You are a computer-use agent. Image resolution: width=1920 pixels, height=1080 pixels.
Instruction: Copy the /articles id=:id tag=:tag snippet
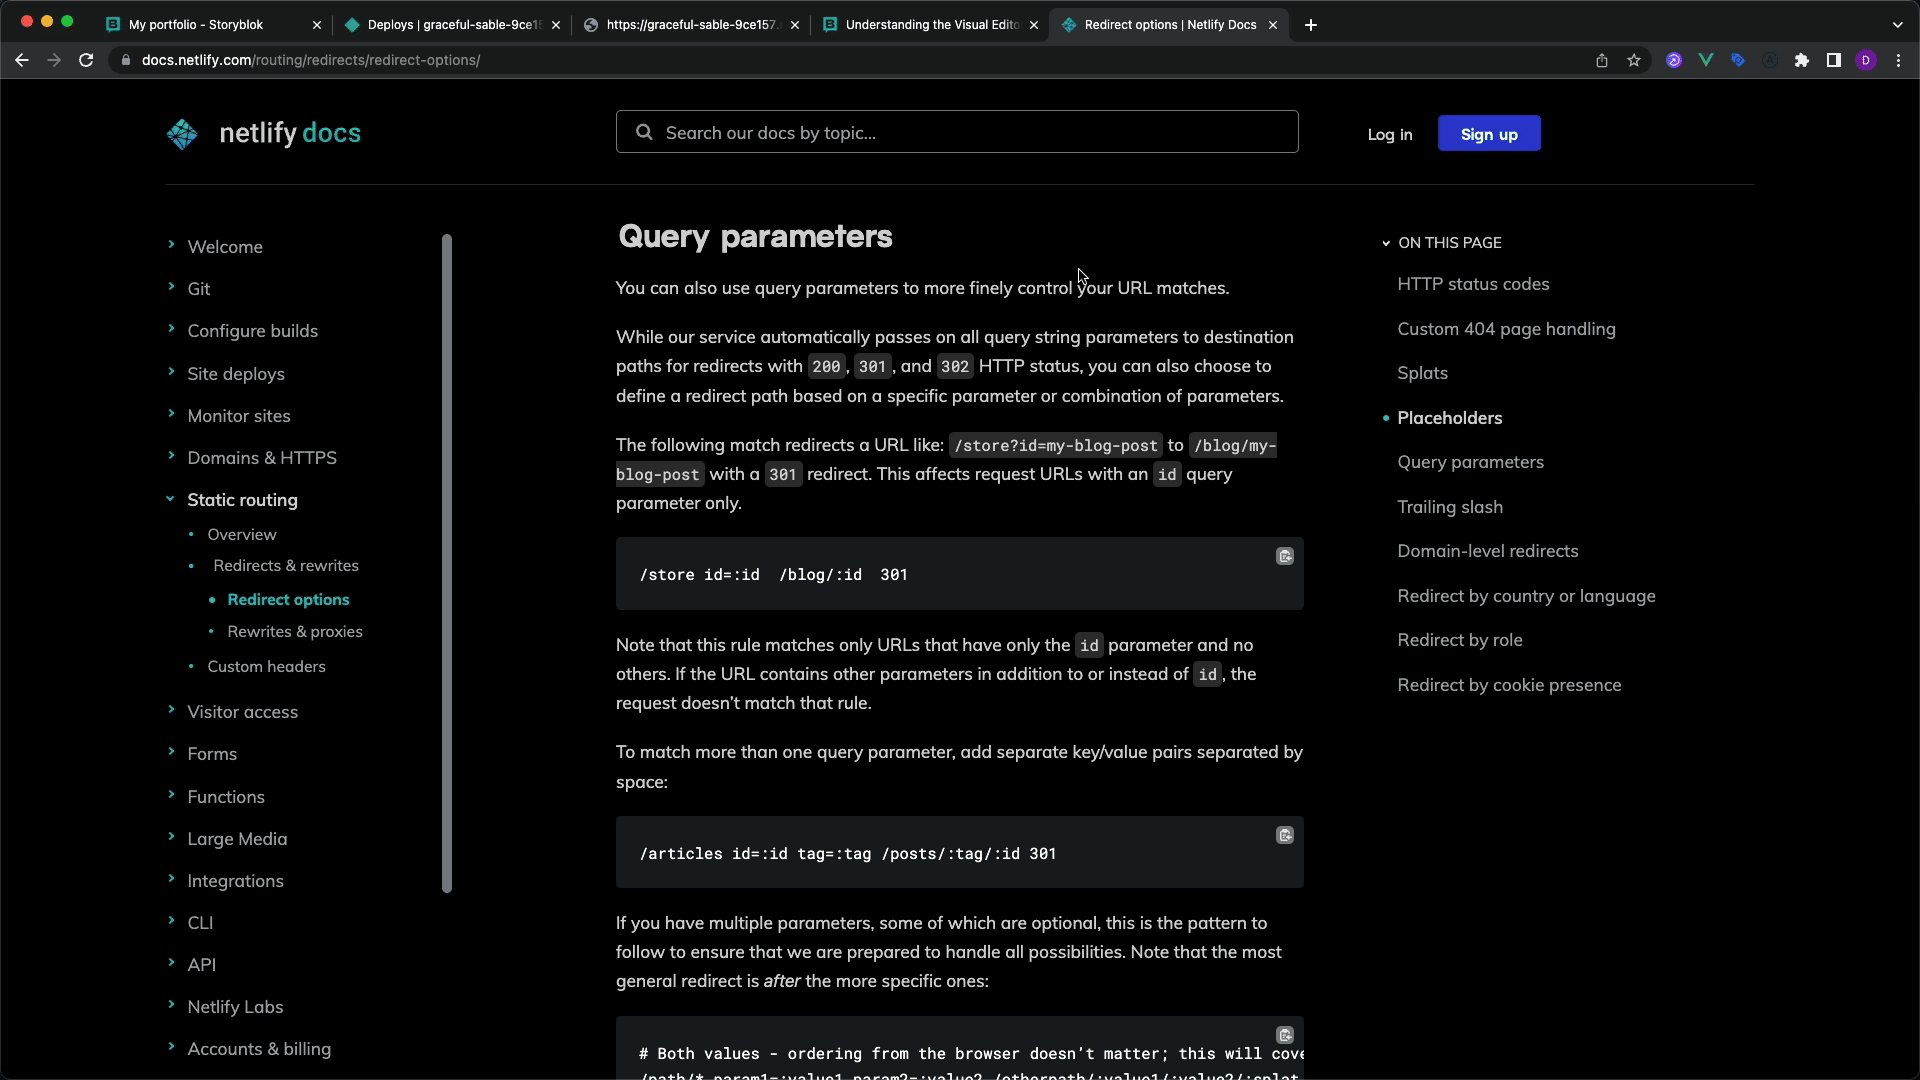[1285, 835]
